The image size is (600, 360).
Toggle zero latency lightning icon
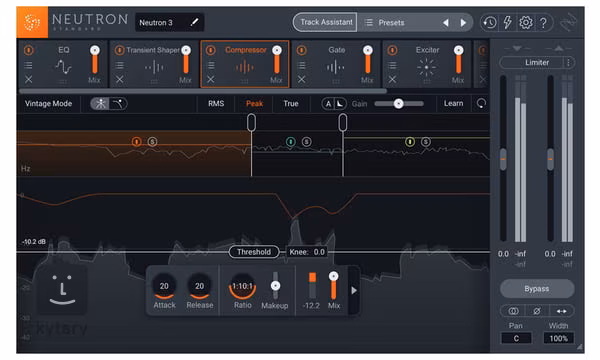507,23
